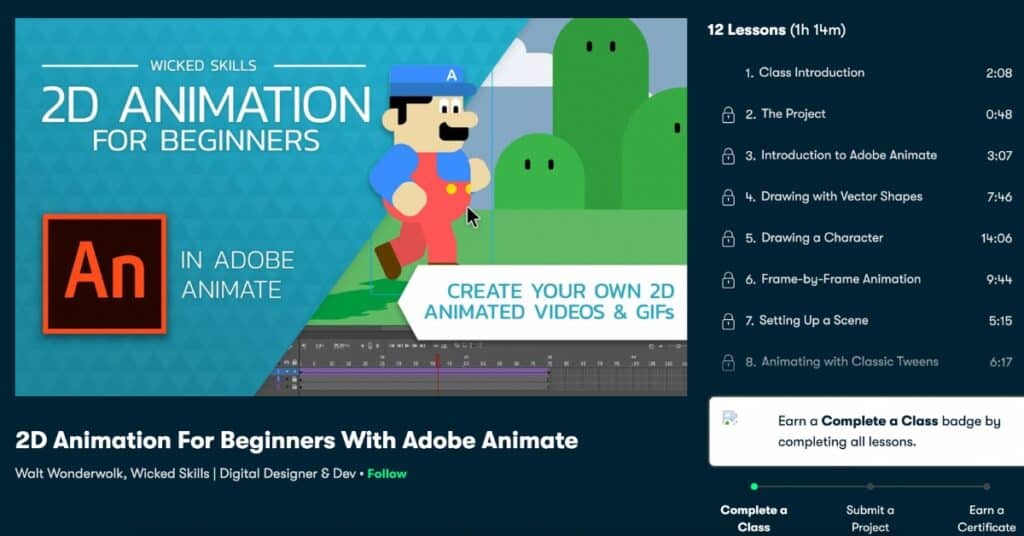
Task: Open the Class Introduction lesson
Action: [x=811, y=73]
